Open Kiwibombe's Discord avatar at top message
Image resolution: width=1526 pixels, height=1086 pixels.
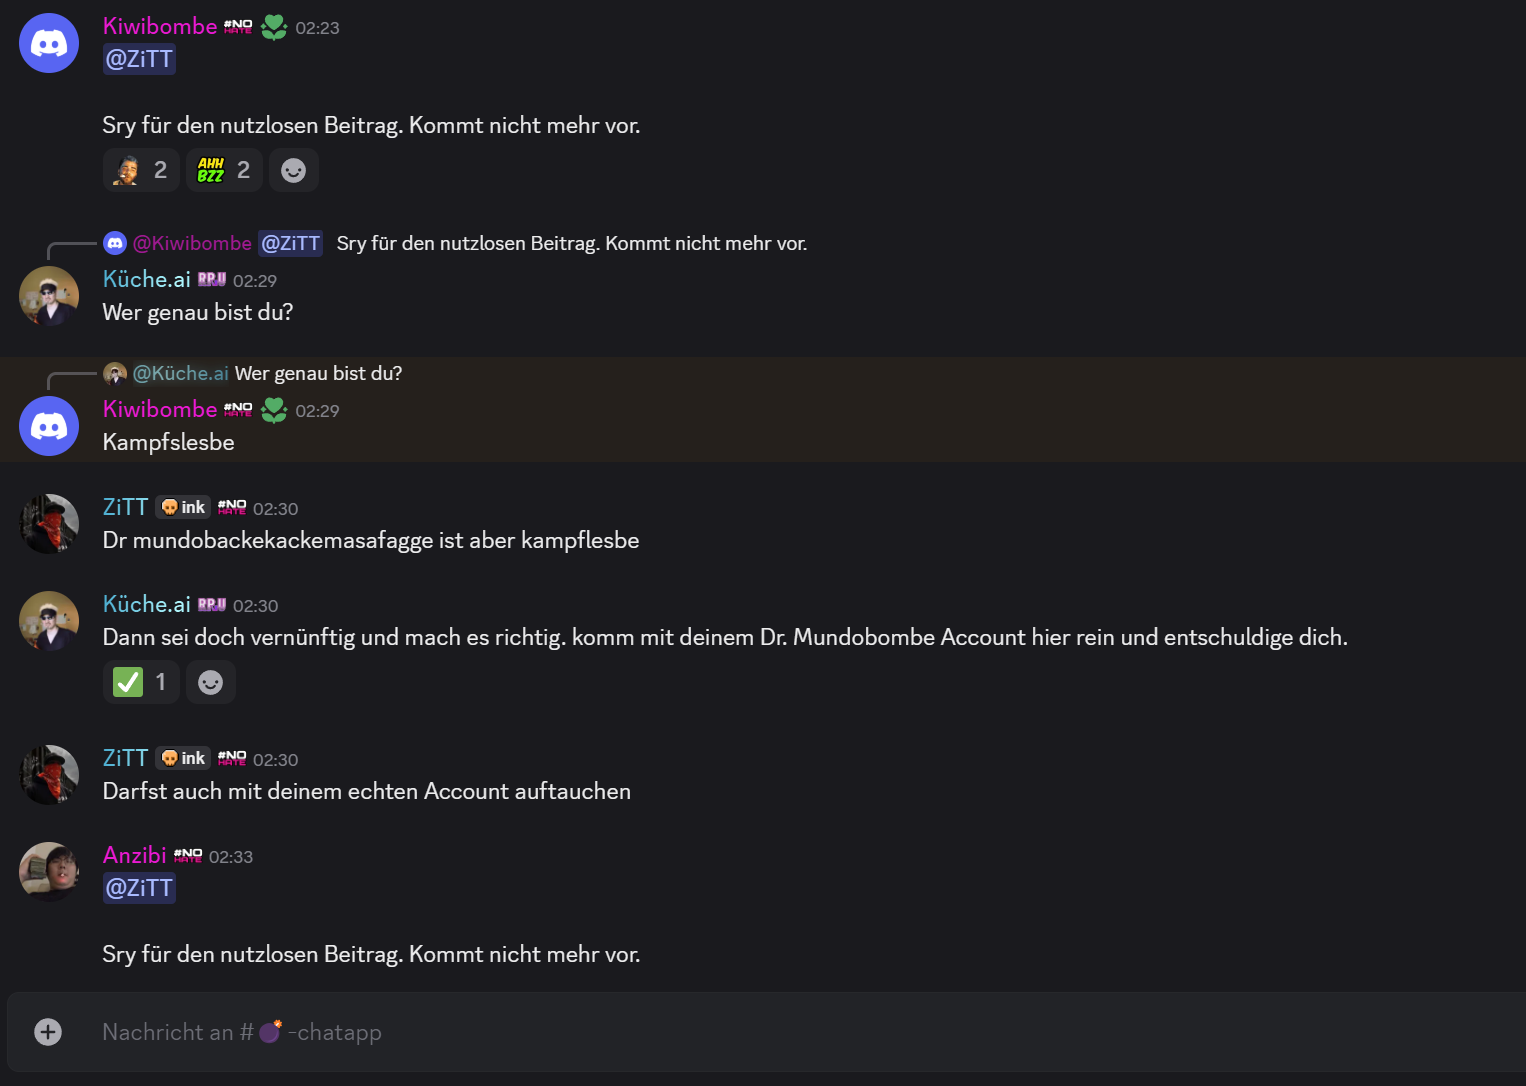(x=49, y=43)
